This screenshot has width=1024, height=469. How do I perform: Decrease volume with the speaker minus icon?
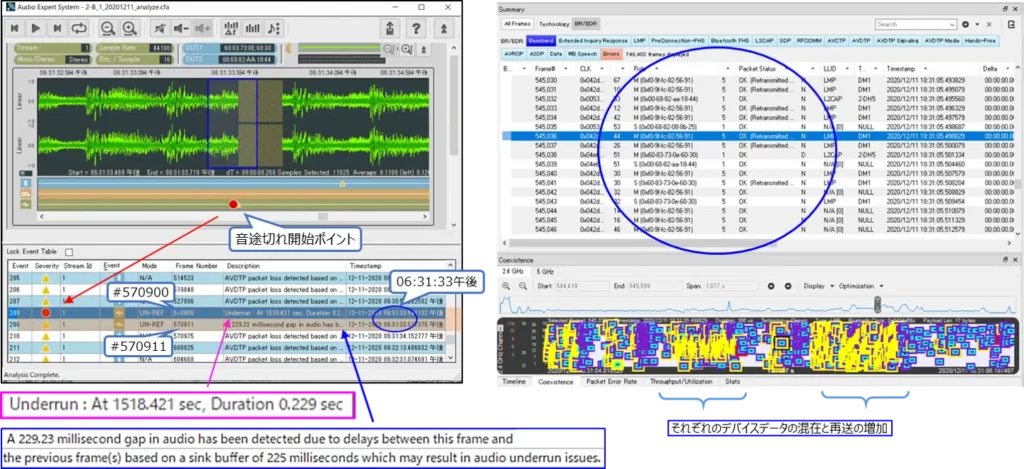(x=183, y=29)
